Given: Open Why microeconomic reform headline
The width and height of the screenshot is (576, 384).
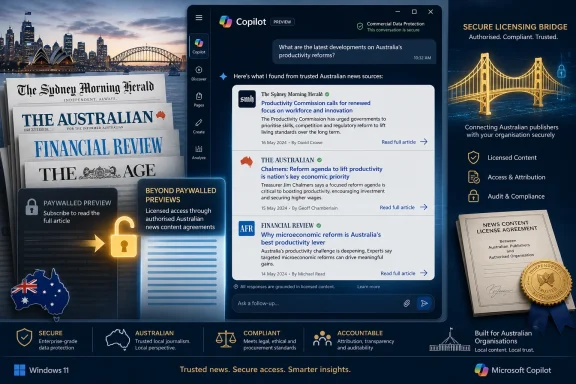Looking at the screenshot, I should [321, 238].
